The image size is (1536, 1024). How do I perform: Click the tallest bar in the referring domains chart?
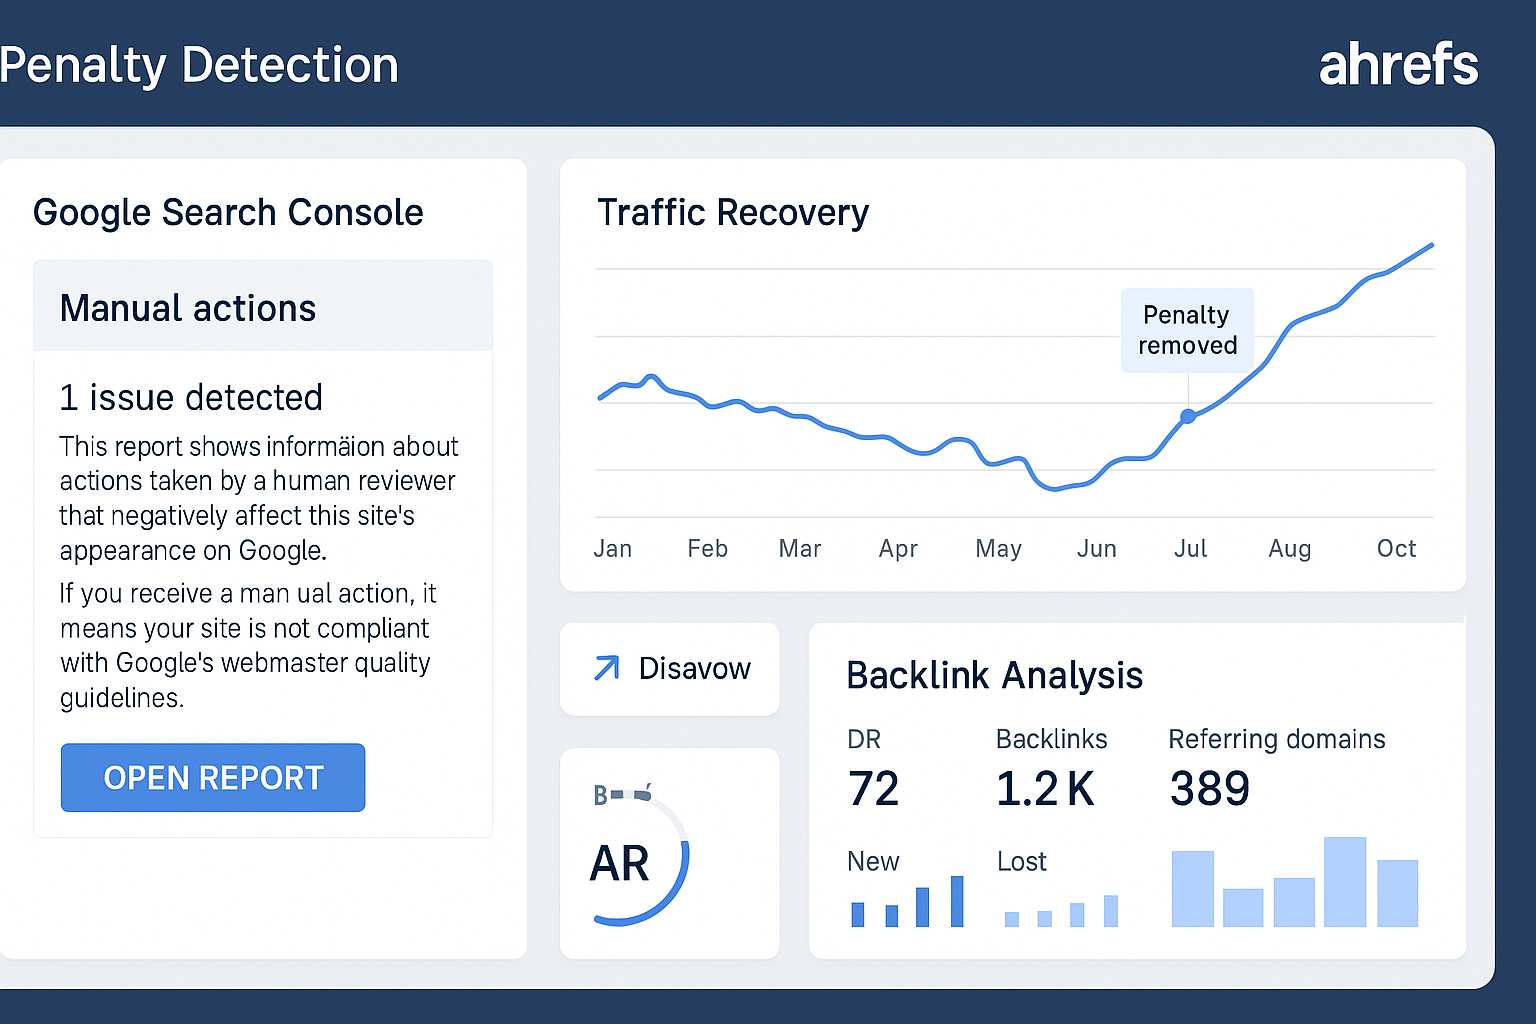1345,882
